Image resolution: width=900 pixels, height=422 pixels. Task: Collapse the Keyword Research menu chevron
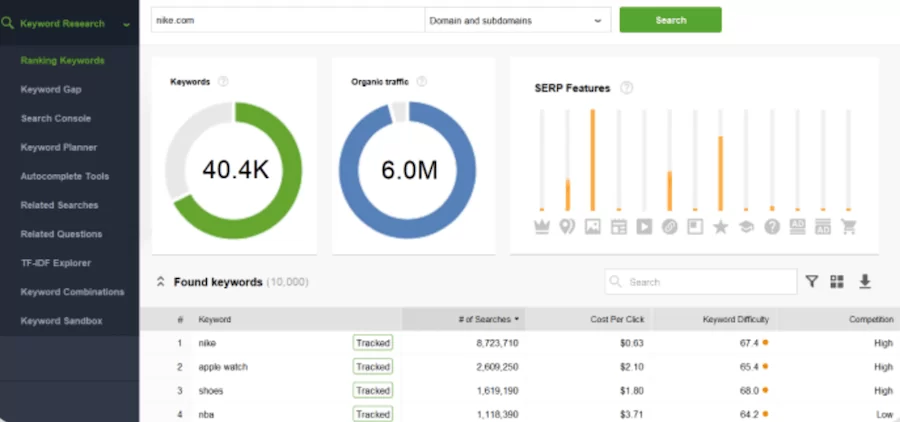pos(126,24)
